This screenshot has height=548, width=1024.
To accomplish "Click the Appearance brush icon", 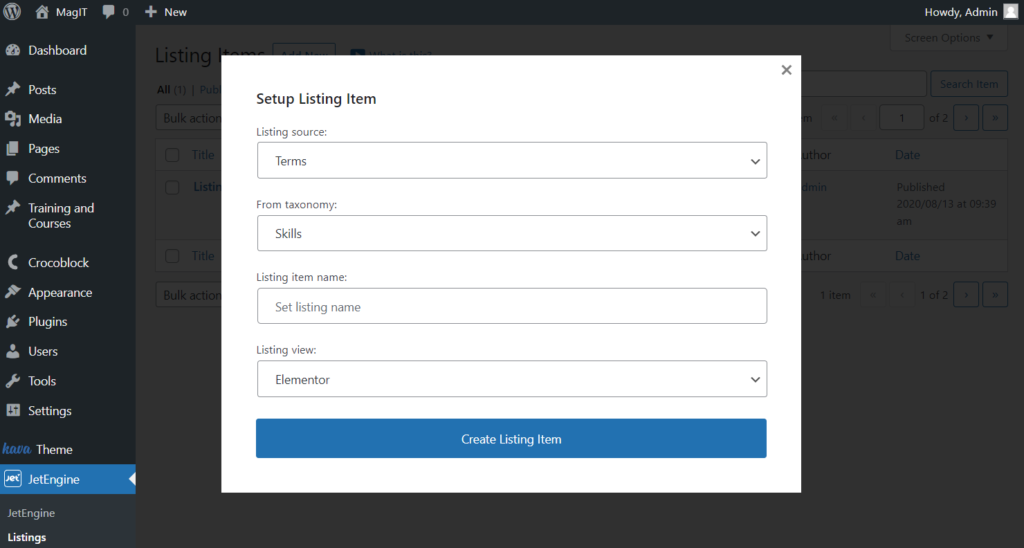I will 12,292.
